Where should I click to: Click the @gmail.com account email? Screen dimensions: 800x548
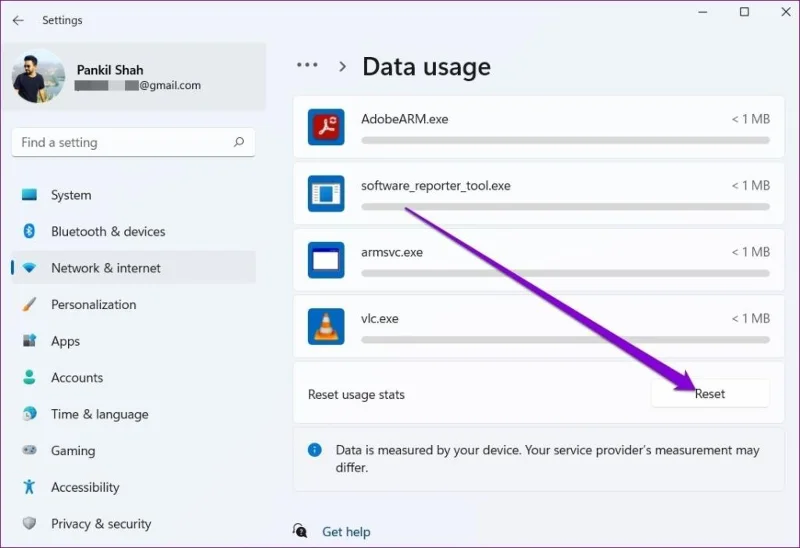[138, 85]
